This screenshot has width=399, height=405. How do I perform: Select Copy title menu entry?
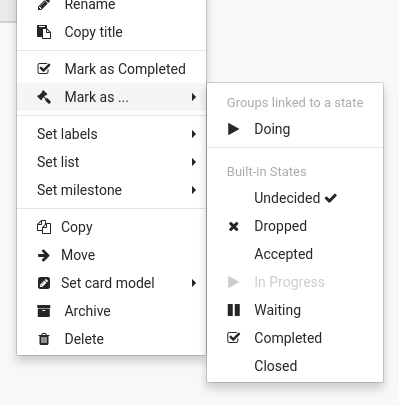(x=111, y=32)
